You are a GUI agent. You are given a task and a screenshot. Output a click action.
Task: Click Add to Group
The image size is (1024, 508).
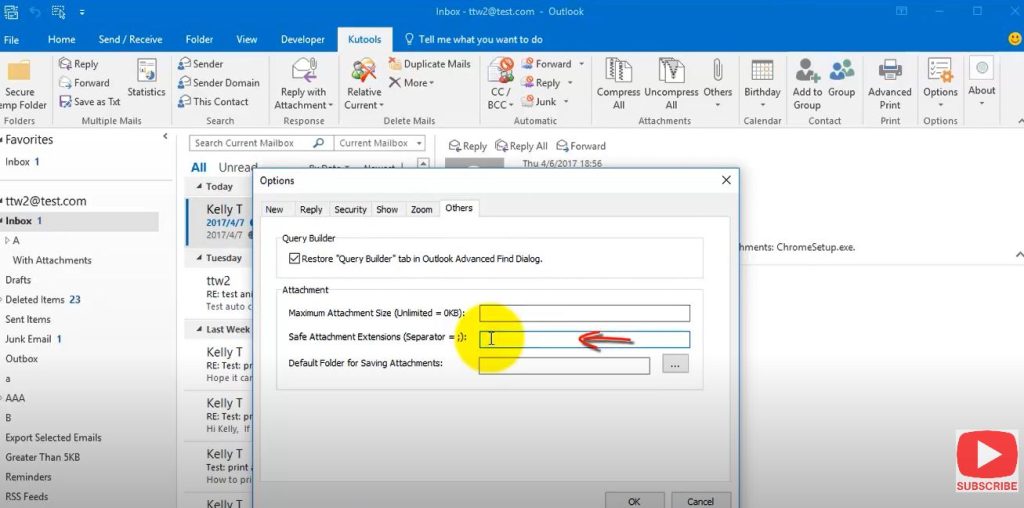(807, 85)
